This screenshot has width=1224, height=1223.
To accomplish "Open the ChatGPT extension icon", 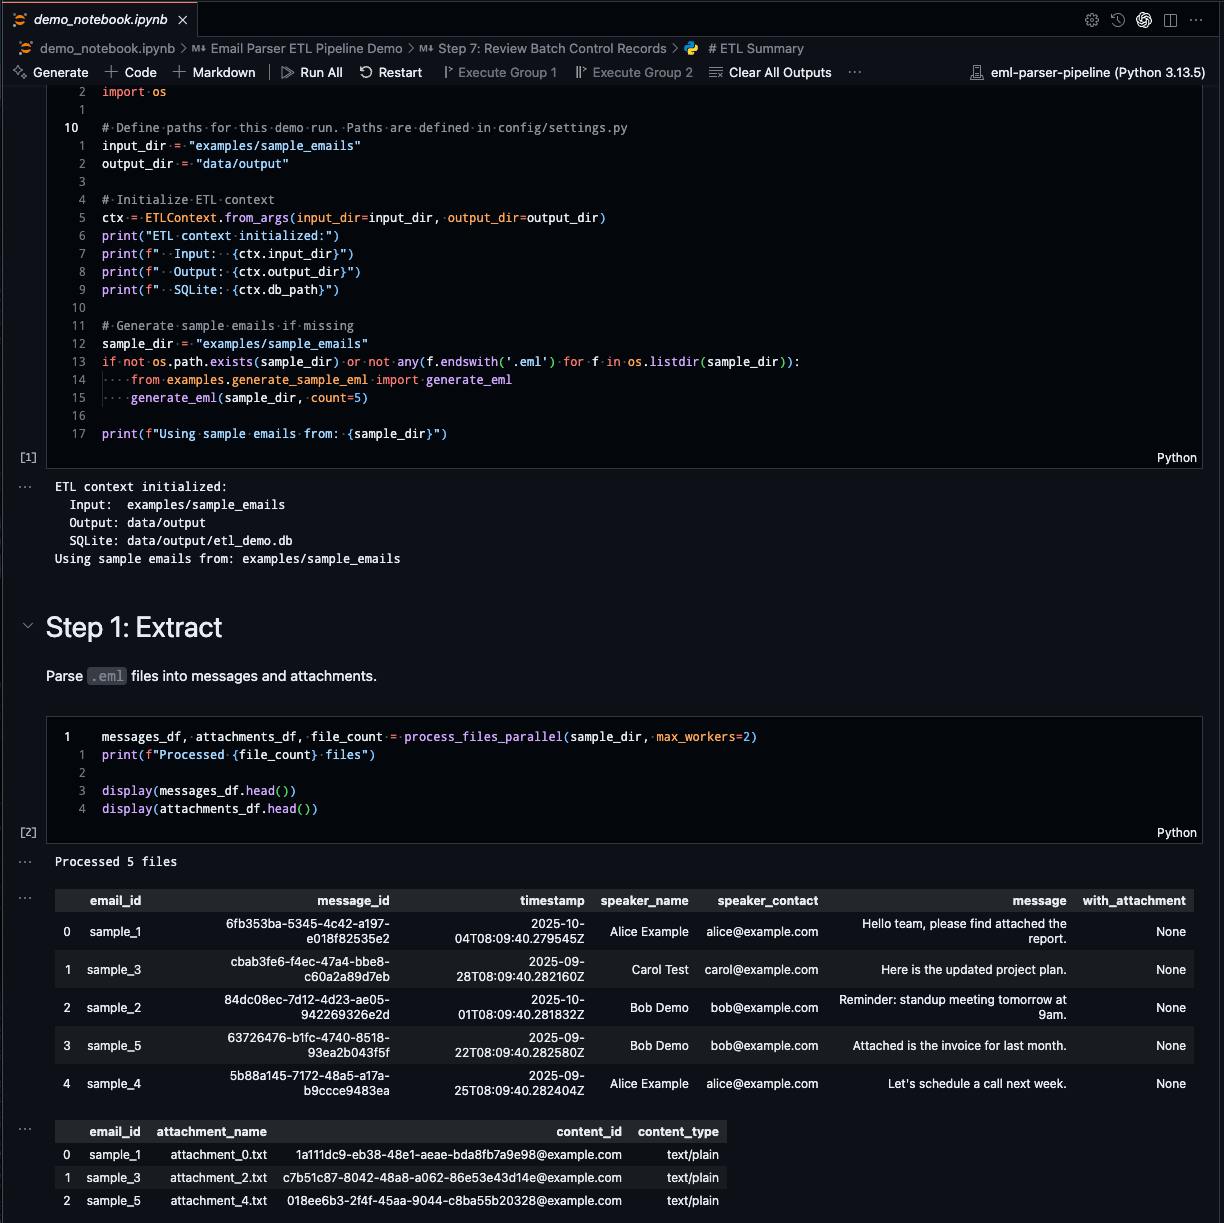I will coord(1144,20).
